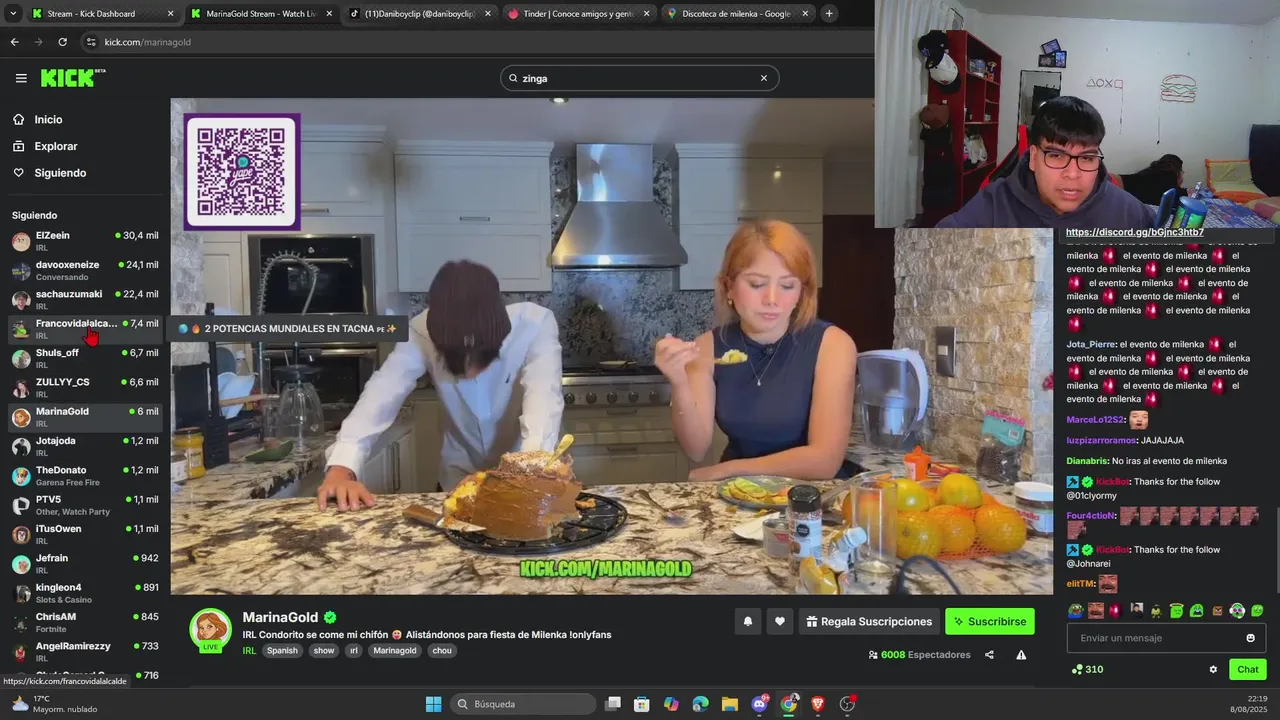Select Shuls_off in the followed list
The image size is (1280, 720).
coord(85,358)
